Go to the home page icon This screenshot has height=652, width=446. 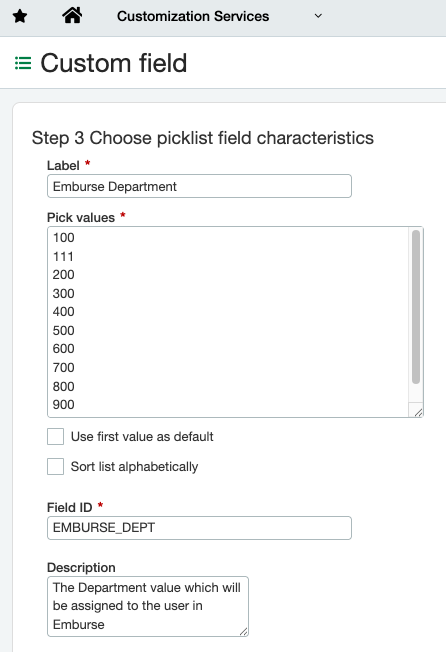pos(72,16)
